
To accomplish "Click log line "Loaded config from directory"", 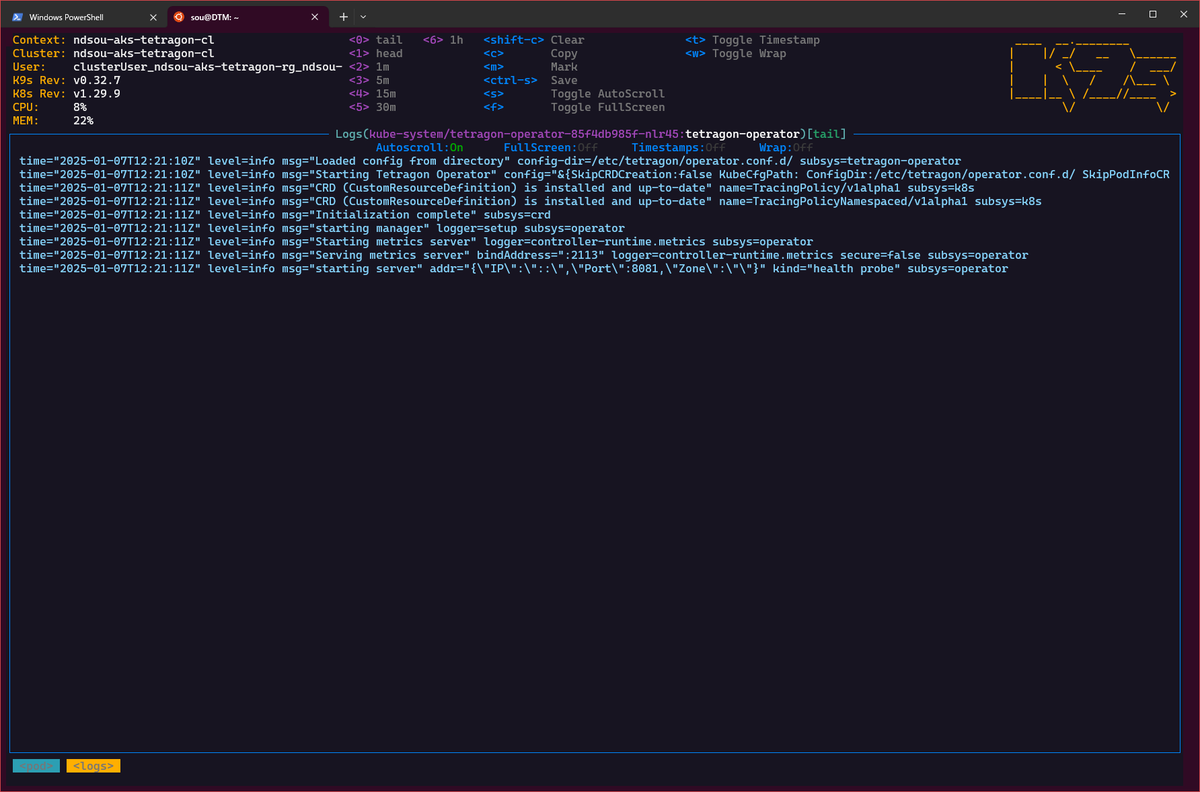I will click(x=490, y=161).
